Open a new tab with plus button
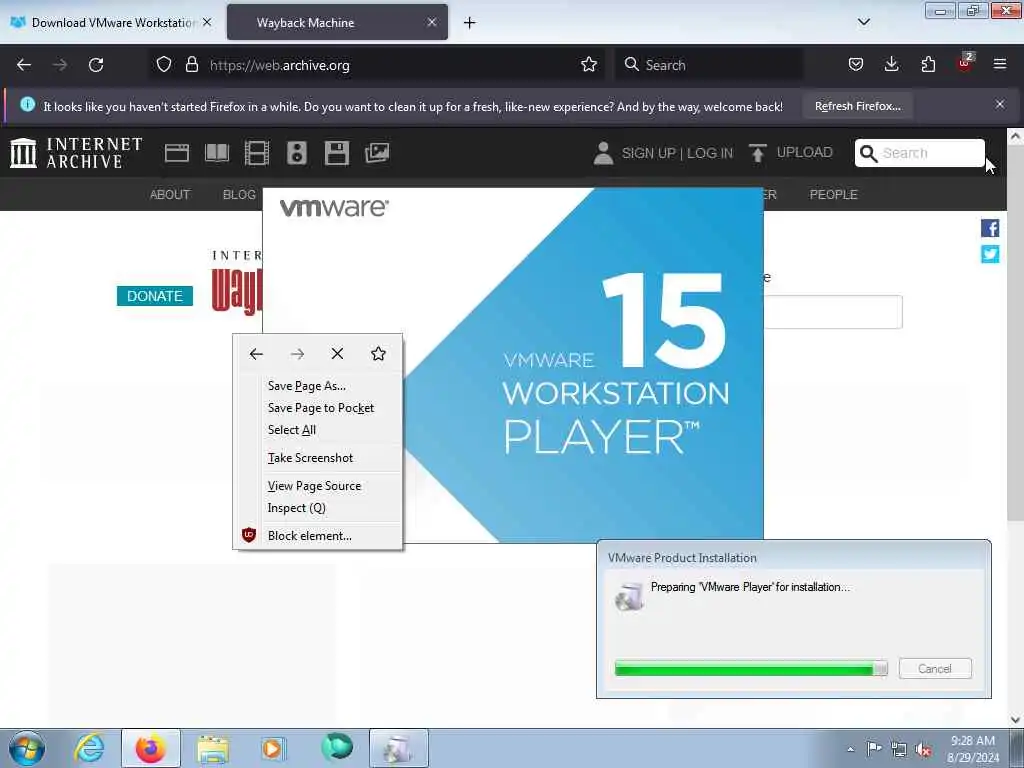 tap(470, 23)
